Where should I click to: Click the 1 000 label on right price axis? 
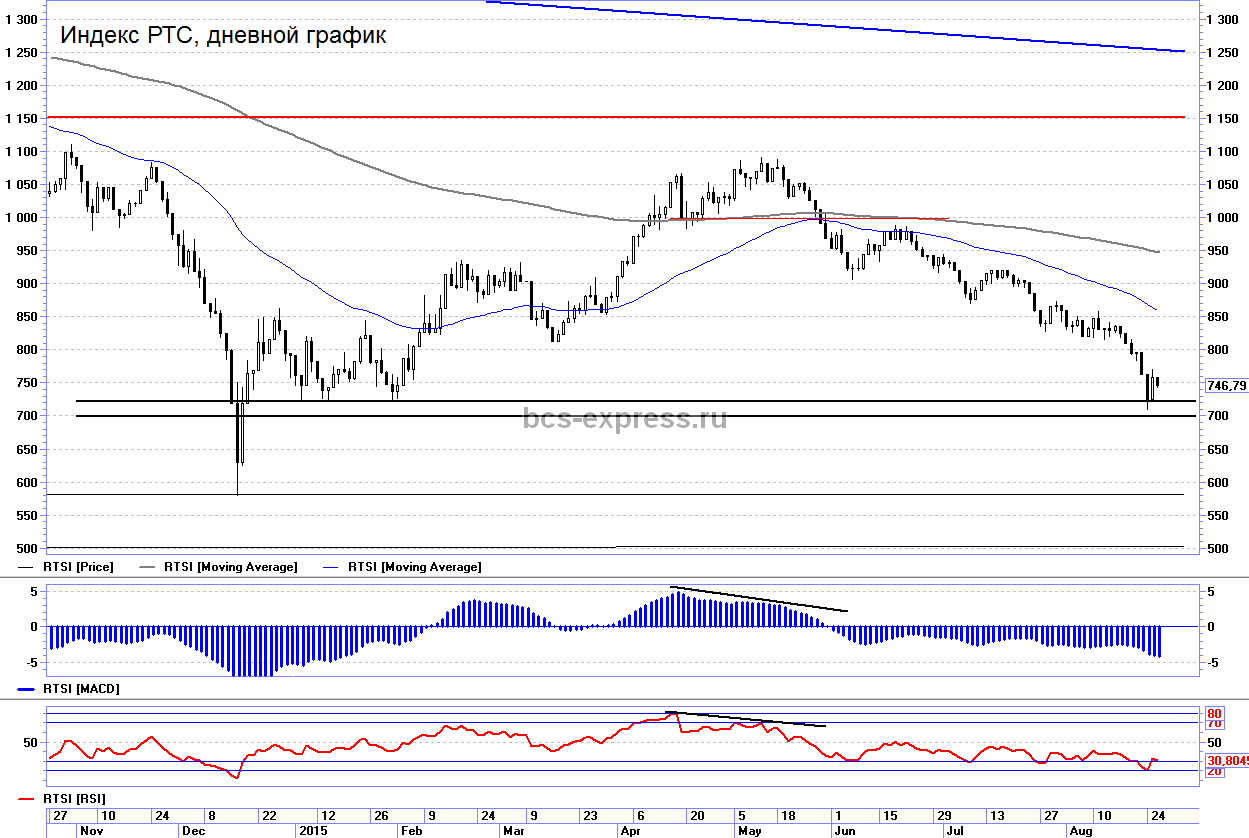coord(1223,218)
